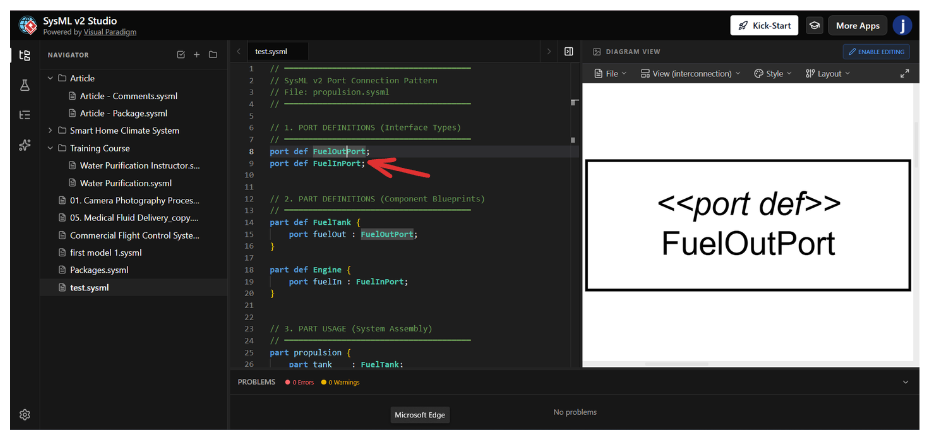Open 01. Camera Photography Process file

pyautogui.click(x=134, y=201)
